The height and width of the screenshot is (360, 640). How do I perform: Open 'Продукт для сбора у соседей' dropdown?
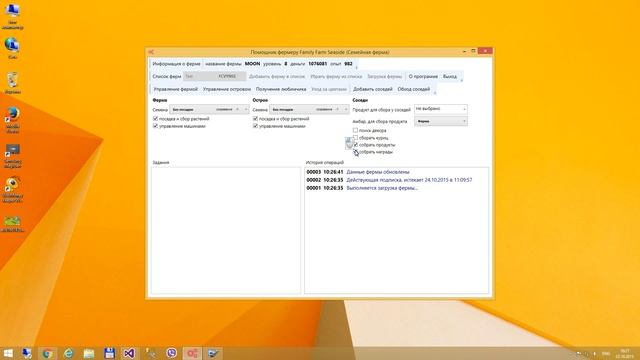tap(440, 109)
